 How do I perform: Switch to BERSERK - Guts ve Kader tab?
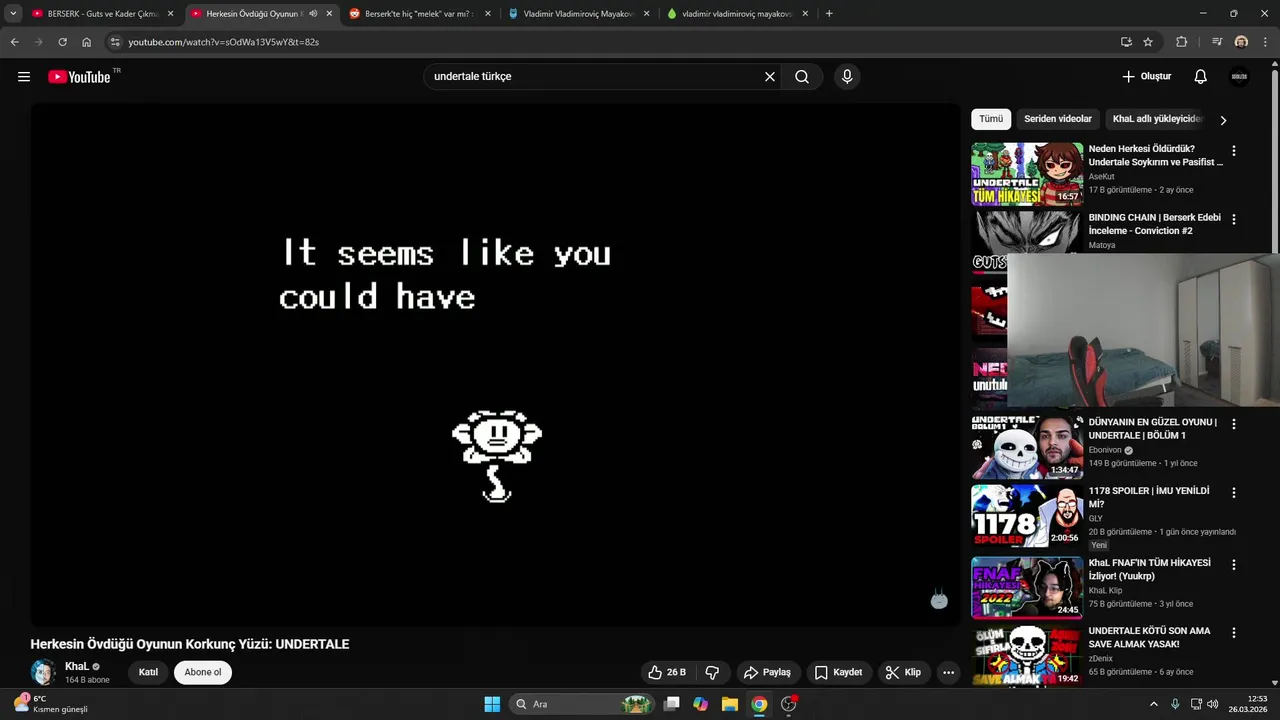[x=103, y=14]
